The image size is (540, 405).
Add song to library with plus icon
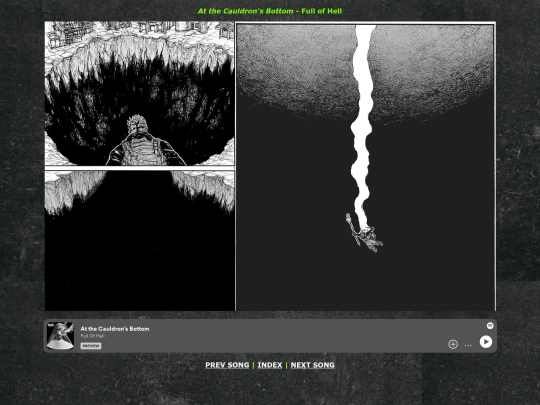453,344
